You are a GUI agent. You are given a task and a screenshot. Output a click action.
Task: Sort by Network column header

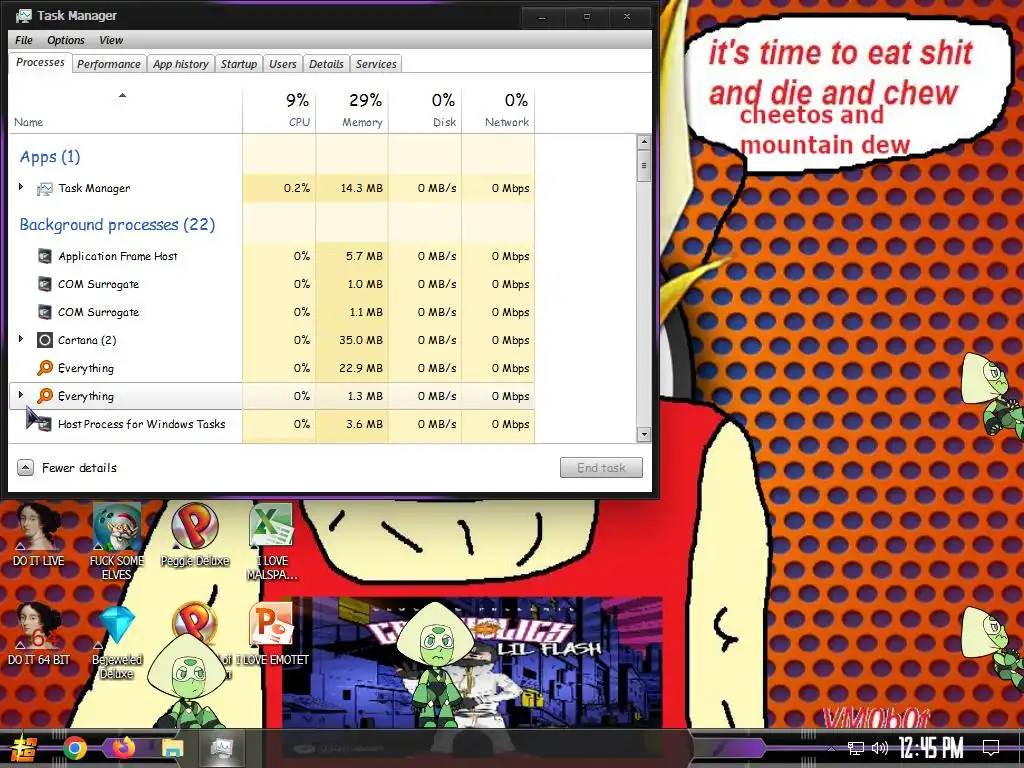click(498, 110)
